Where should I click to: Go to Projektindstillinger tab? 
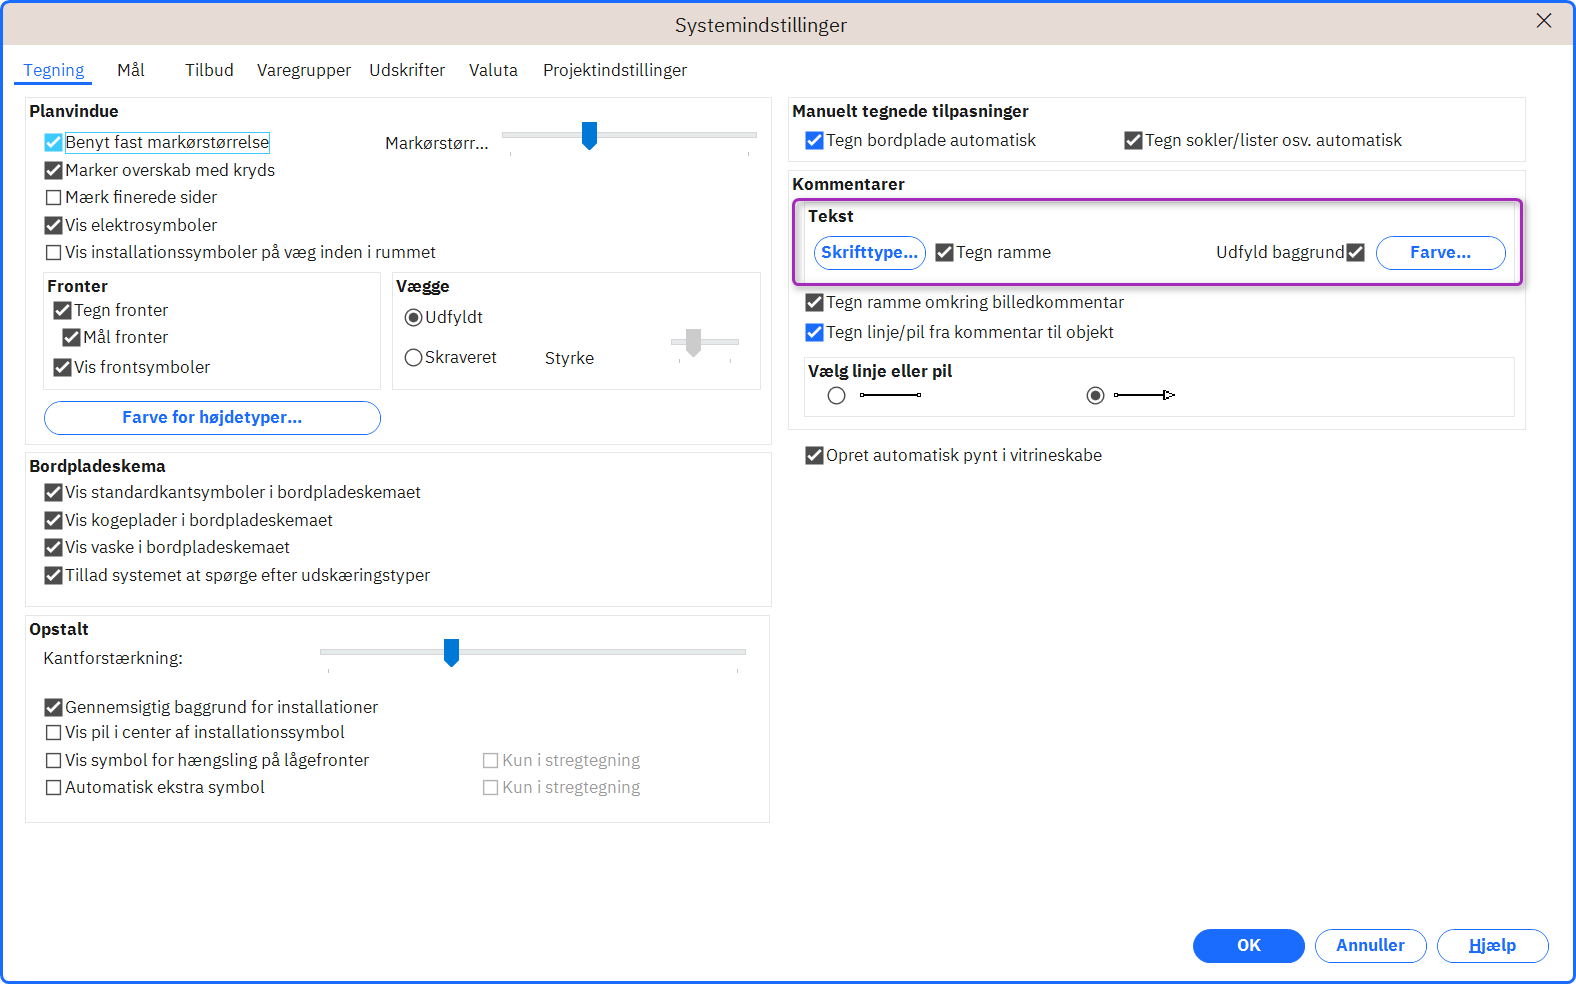pos(615,70)
